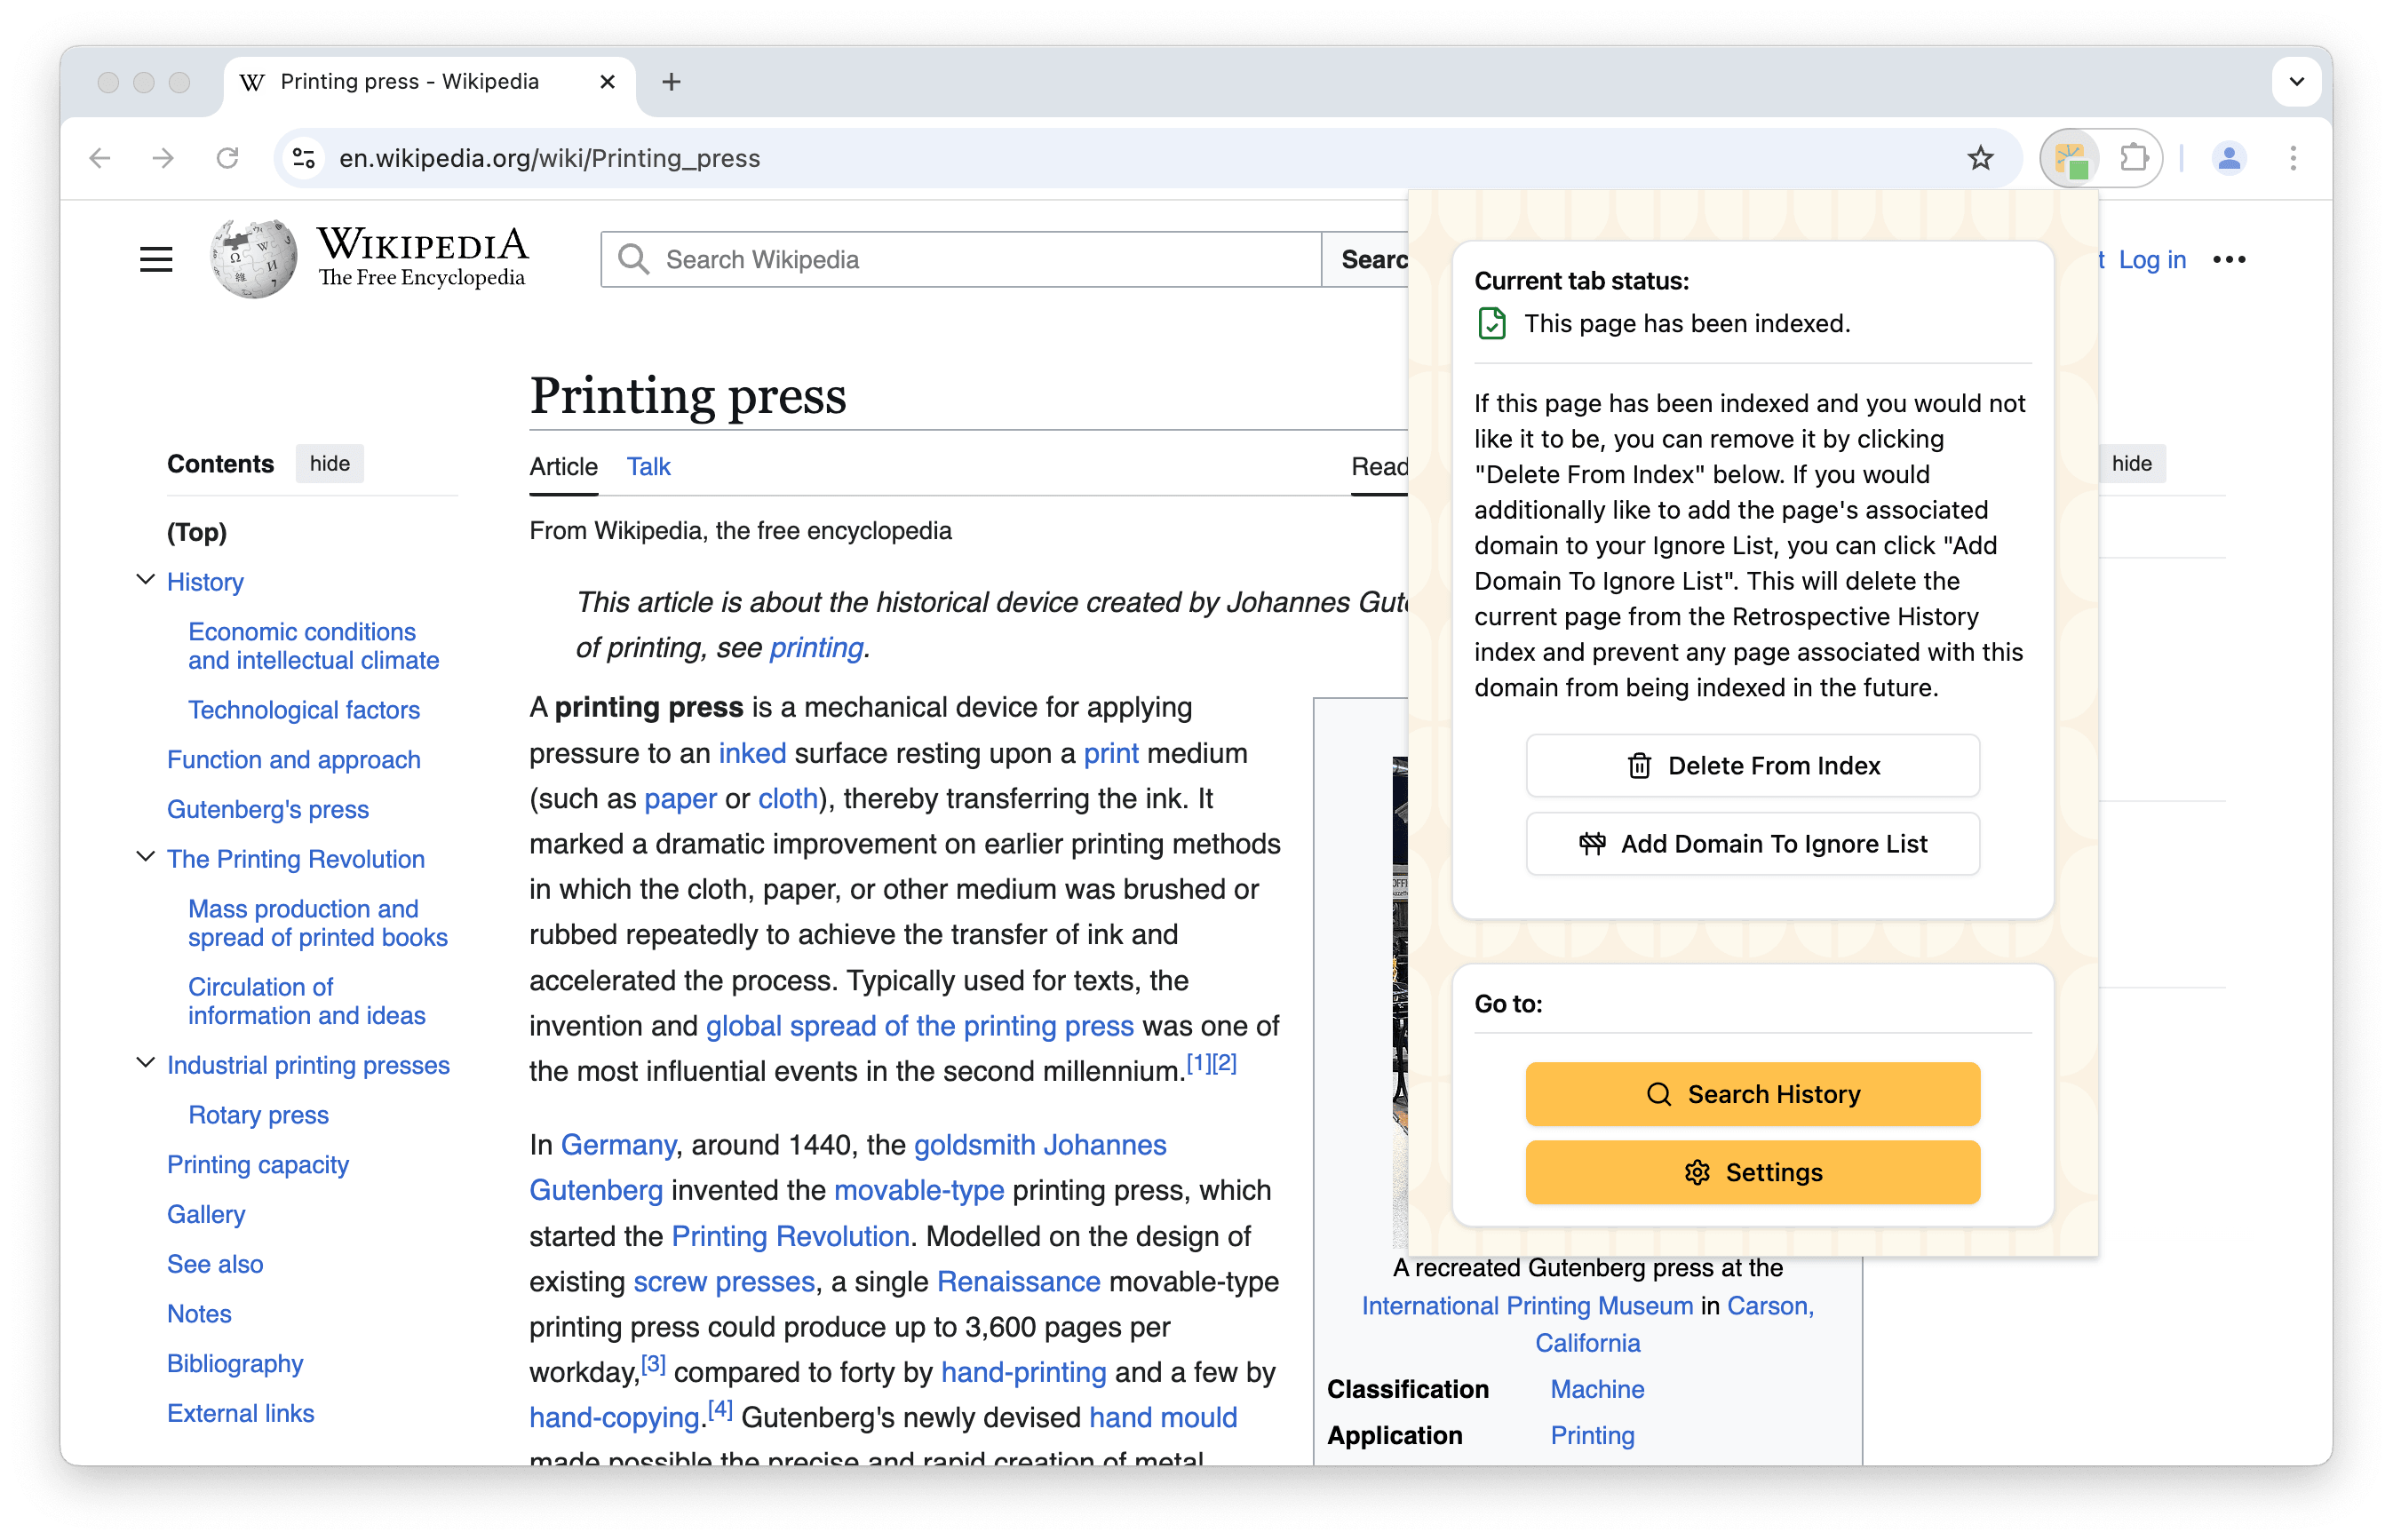Focus the Search Wikipedia input field

click(x=961, y=260)
